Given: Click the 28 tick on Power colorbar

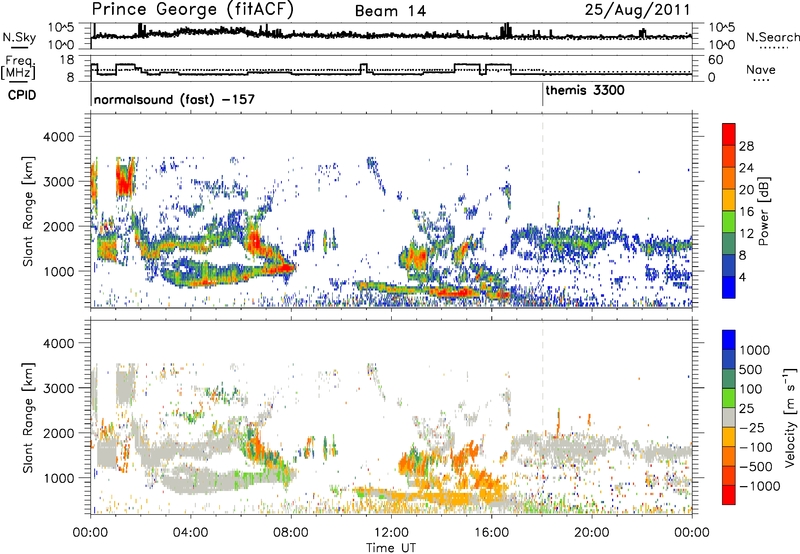Looking at the screenshot, I should (x=746, y=146).
